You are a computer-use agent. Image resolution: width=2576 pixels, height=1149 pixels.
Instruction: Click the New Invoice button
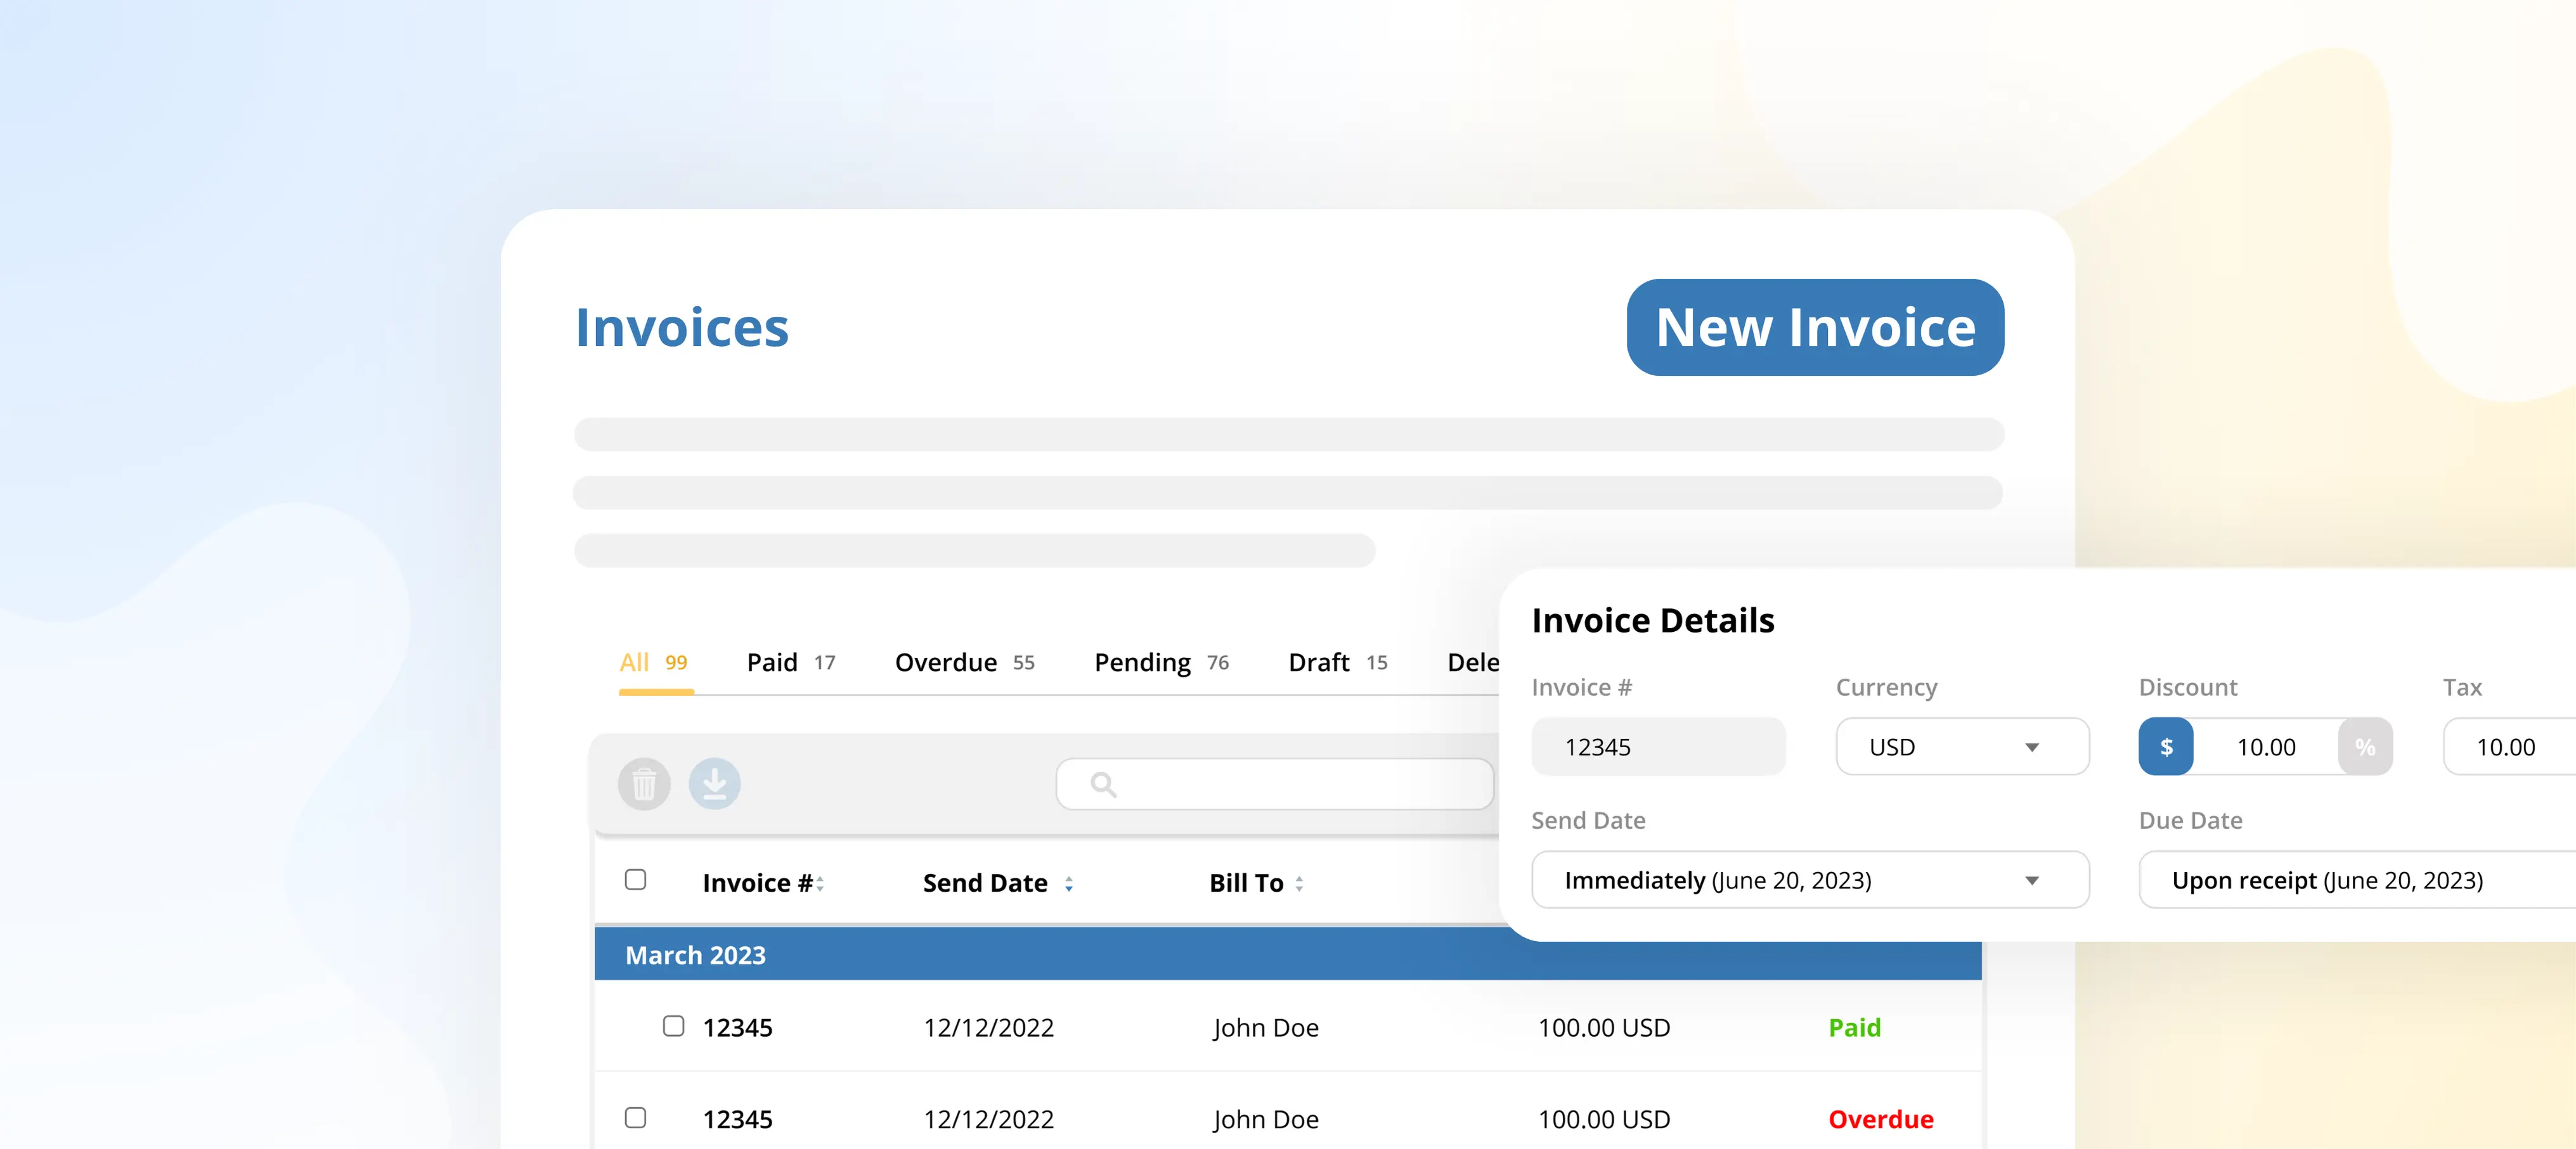[x=1815, y=327]
